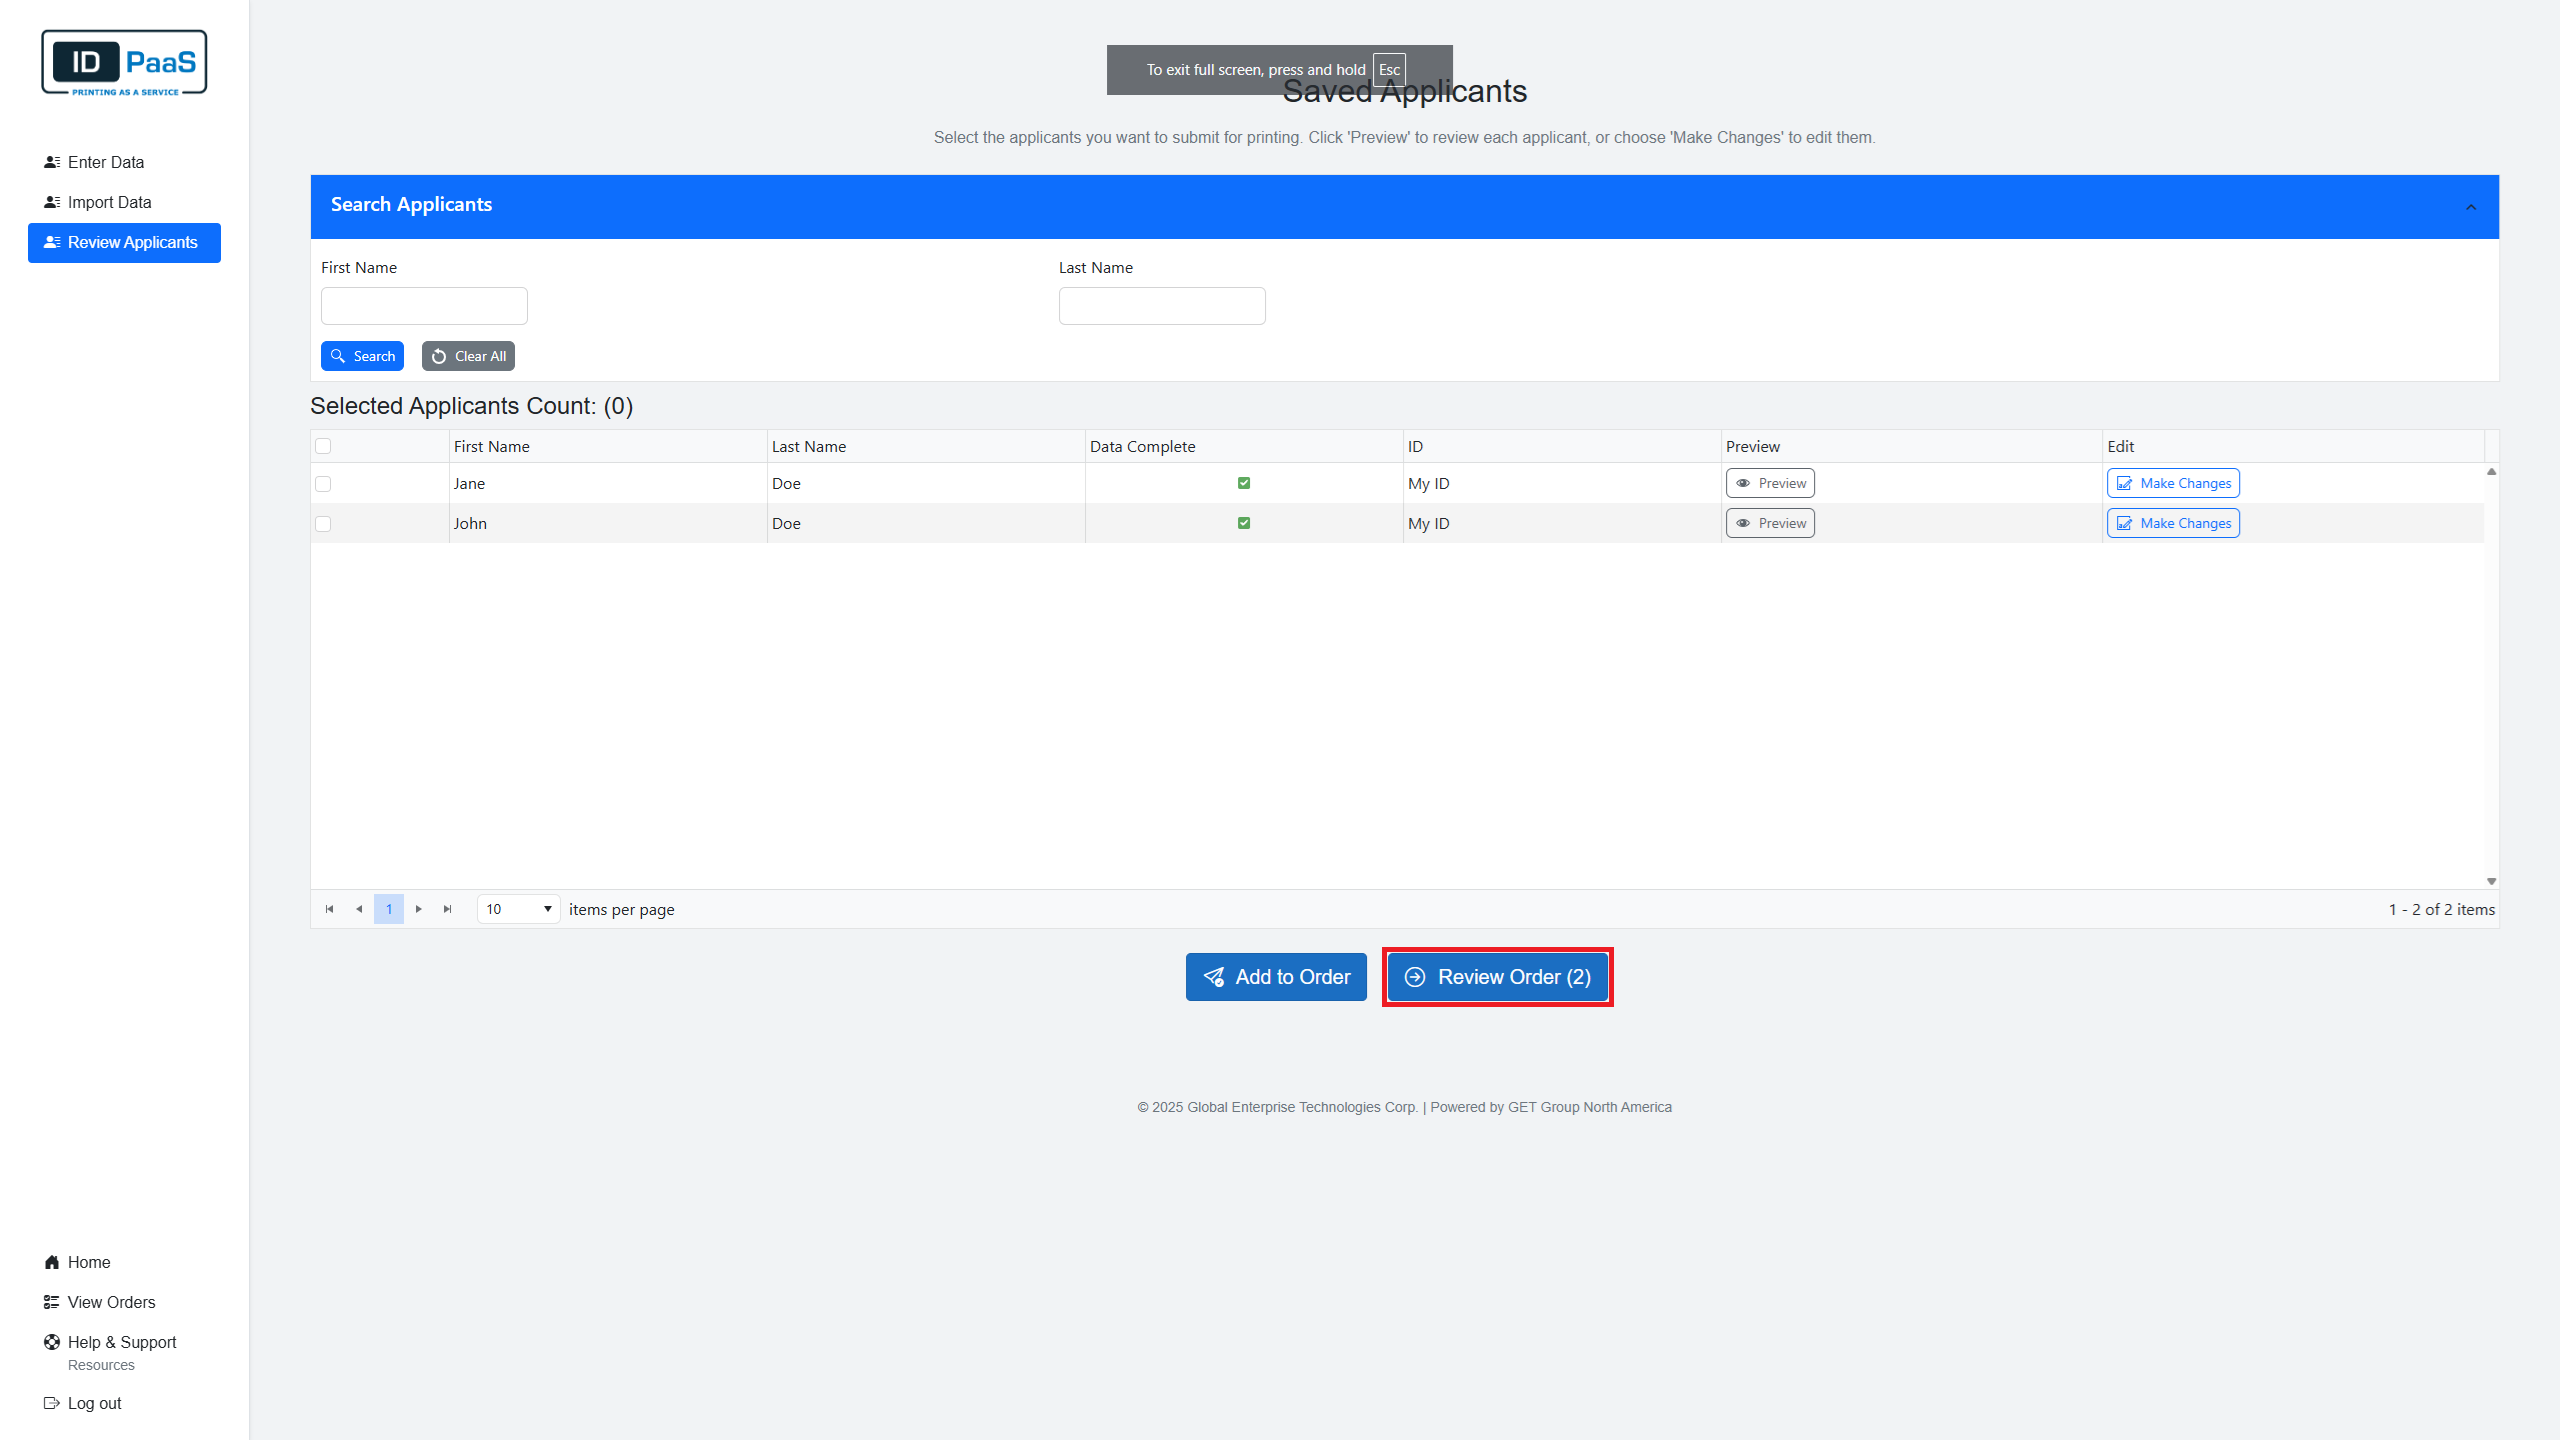Go to first page pager icon
This screenshot has height=1440, width=2560.
[329, 909]
